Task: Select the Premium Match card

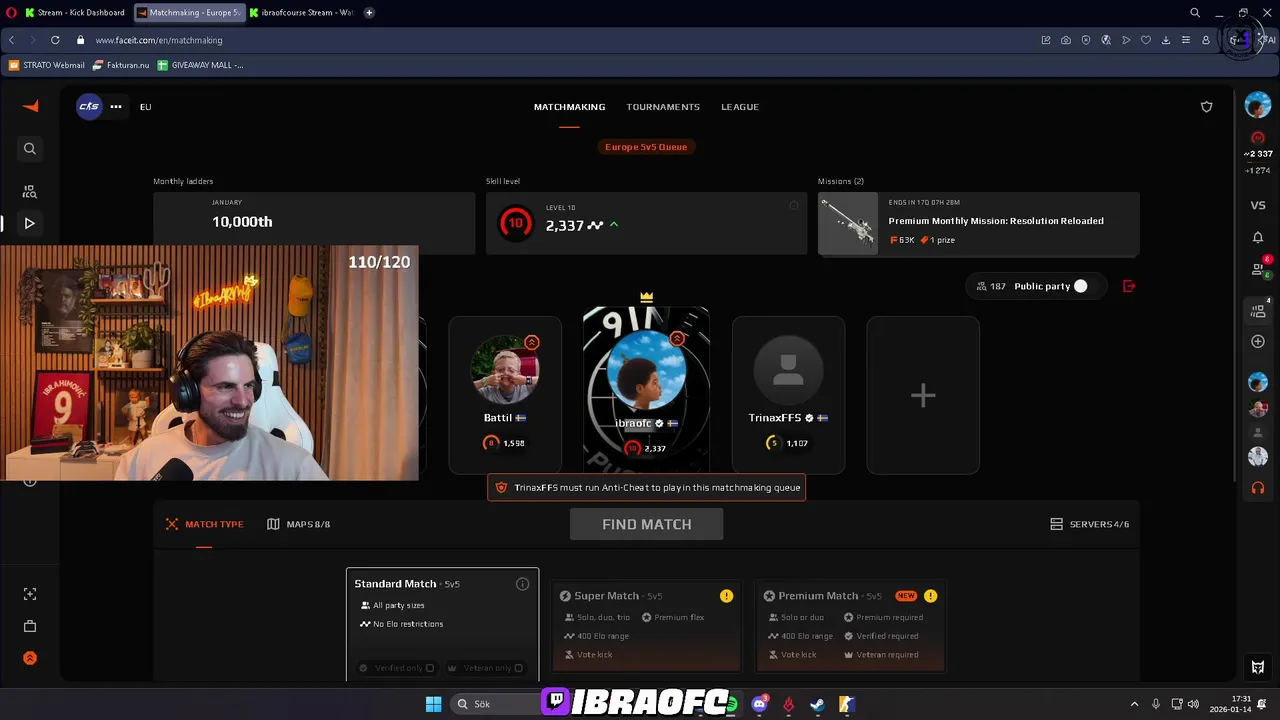Action: 850,628
